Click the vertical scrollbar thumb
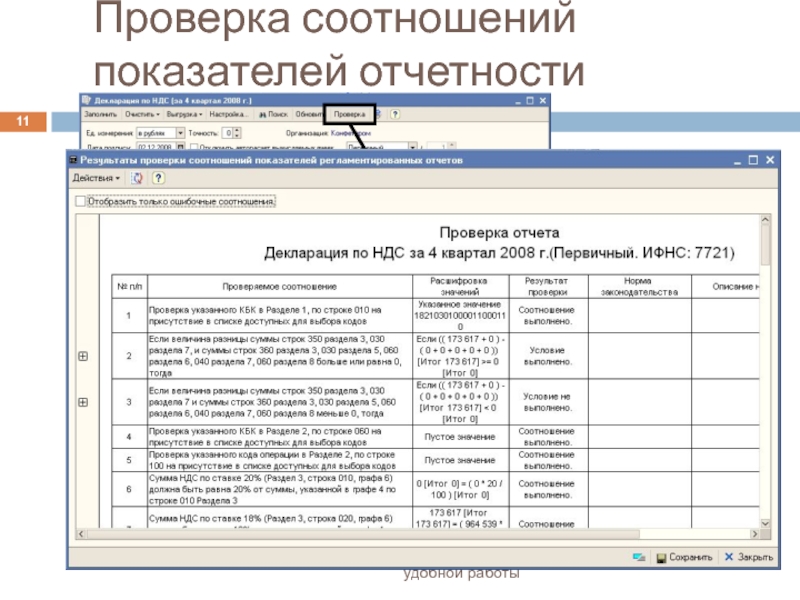This screenshot has height=600, width=800. 765,245
